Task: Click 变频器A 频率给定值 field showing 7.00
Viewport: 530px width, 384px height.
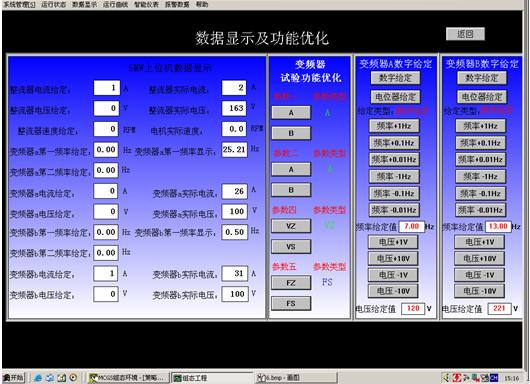Action: pos(411,226)
